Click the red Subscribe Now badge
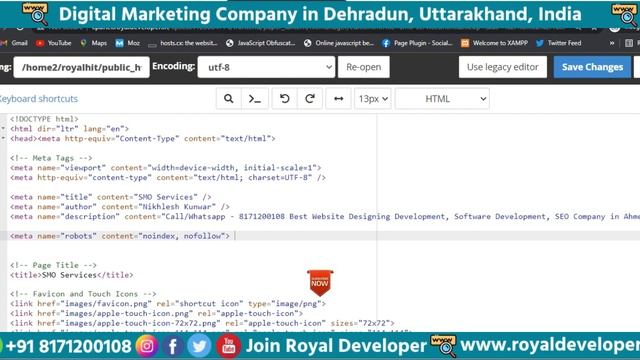 coord(320,282)
